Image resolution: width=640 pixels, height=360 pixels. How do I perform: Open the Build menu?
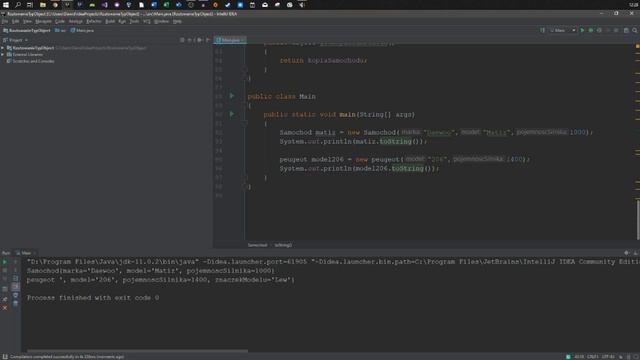(110, 21)
